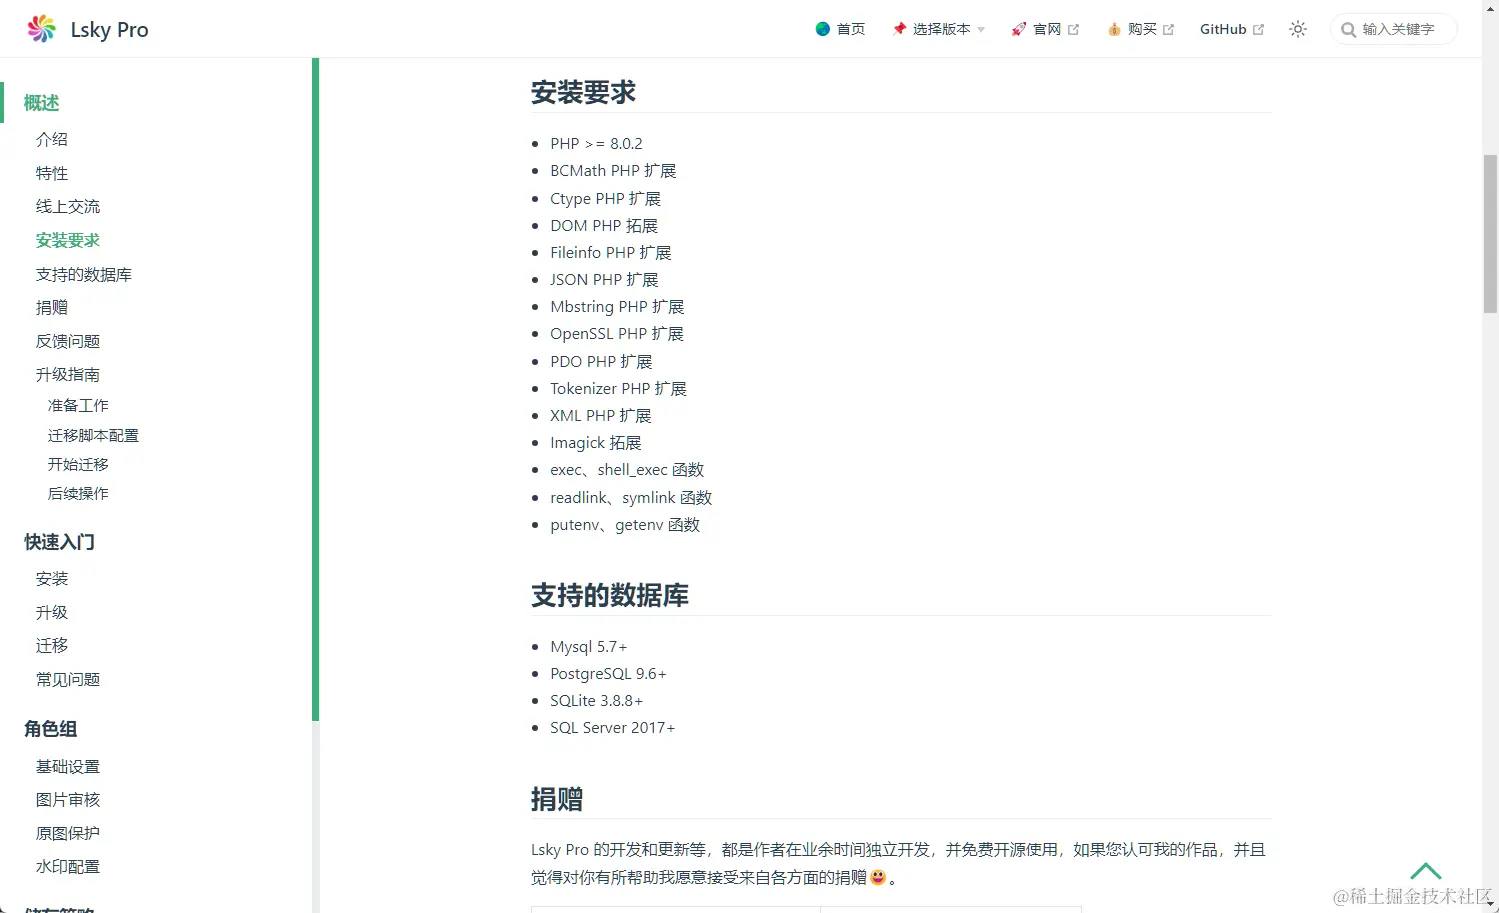Click the rocket icon beside 官网
Image resolution: width=1499 pixels, height=913 pixels.
[x=1018, y=29]
